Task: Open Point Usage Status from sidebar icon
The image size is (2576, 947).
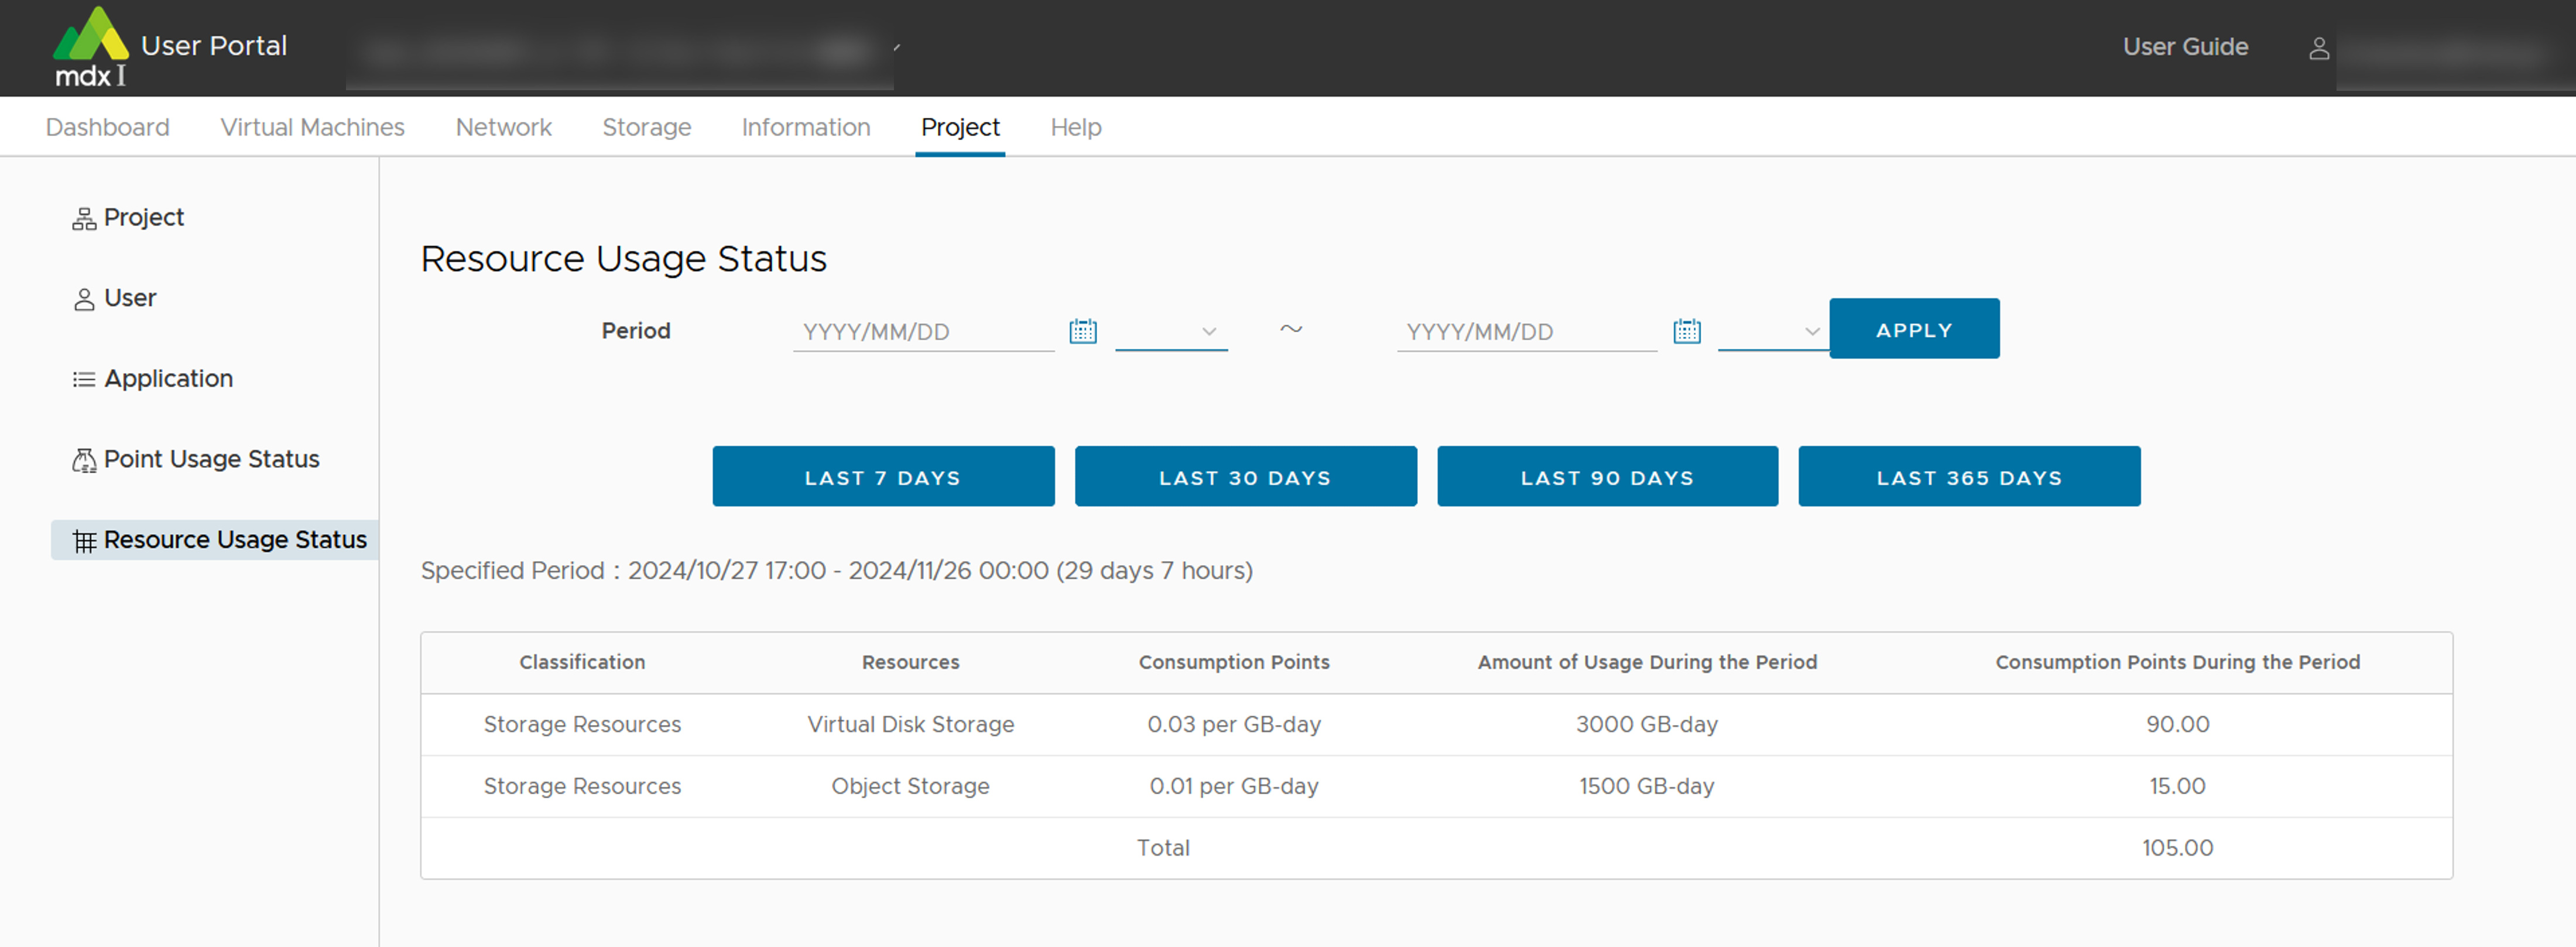Action: coord(84,460)
